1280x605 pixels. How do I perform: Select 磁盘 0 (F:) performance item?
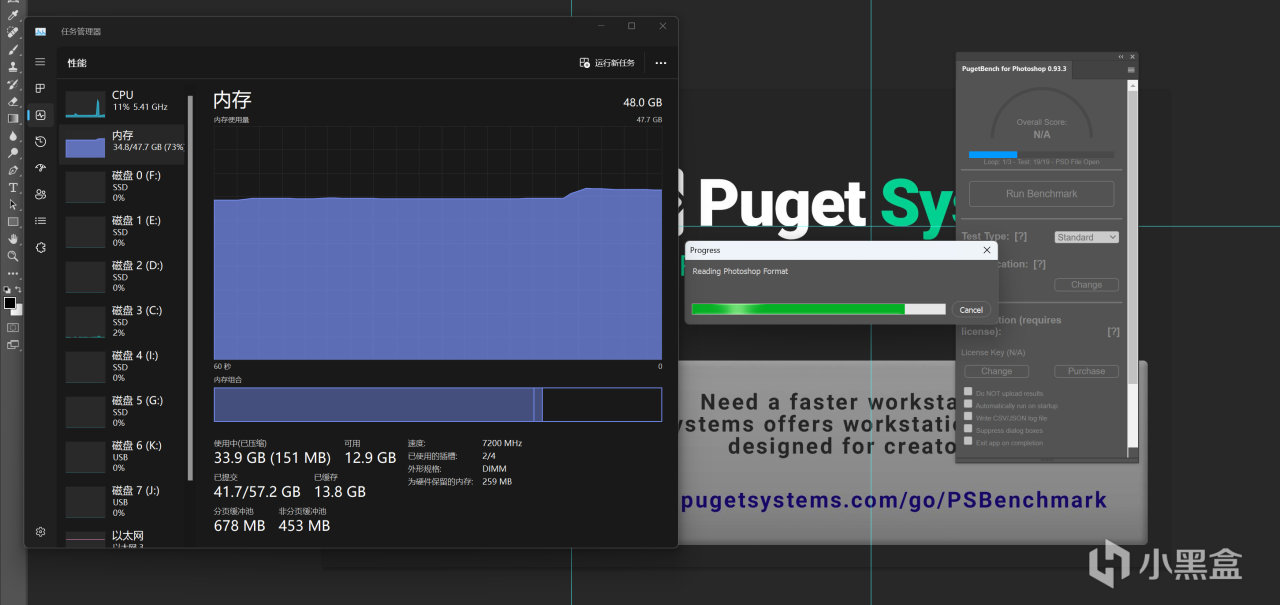click(124, 187)
